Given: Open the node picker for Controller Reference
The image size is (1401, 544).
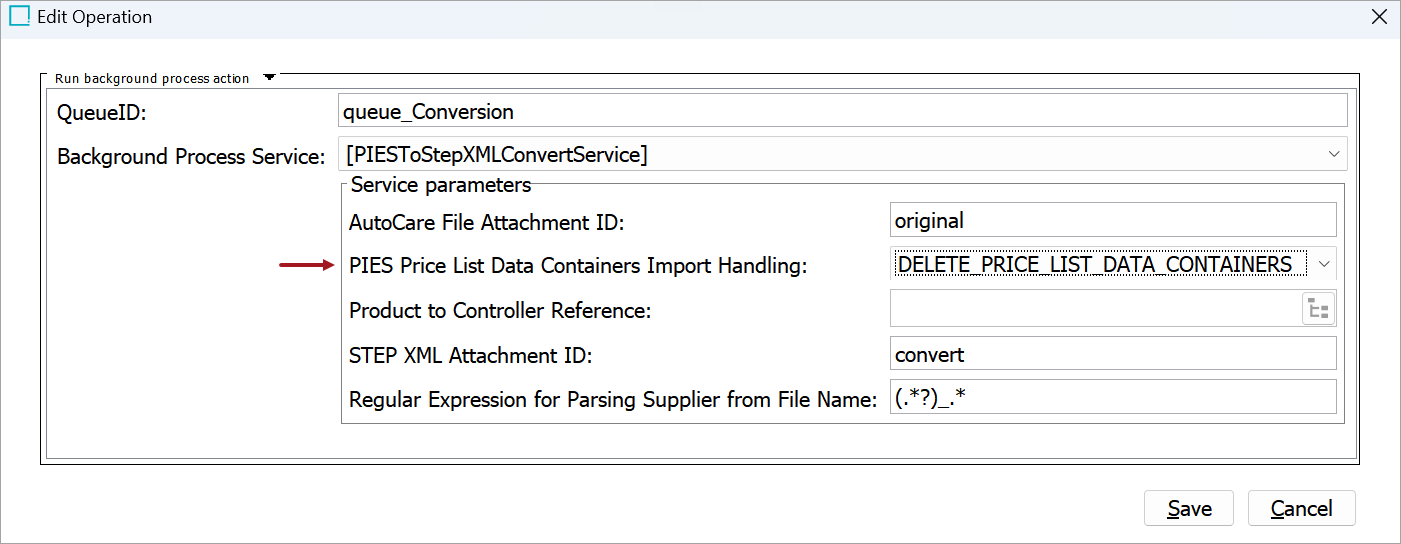Looking at the screenshot, I should 1319,310.
